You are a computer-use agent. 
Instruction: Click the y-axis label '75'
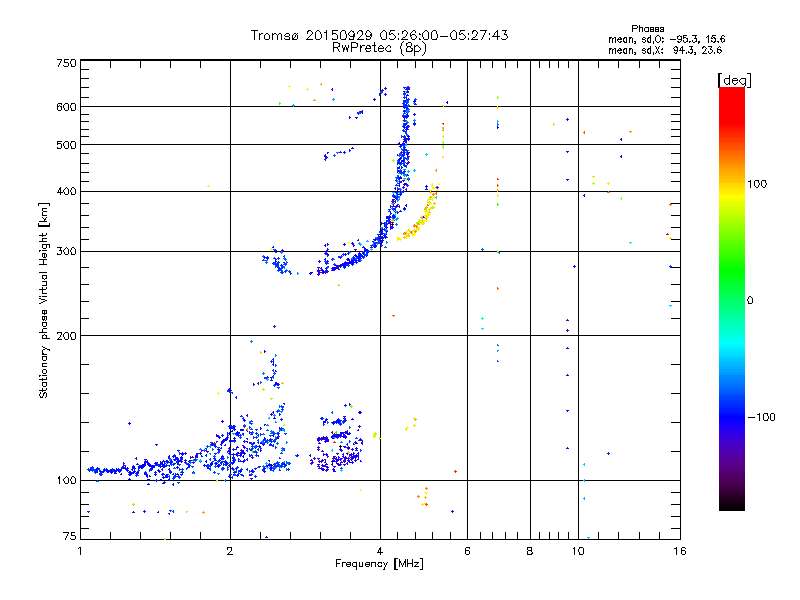pyautogui.click(x=69, y=536)
